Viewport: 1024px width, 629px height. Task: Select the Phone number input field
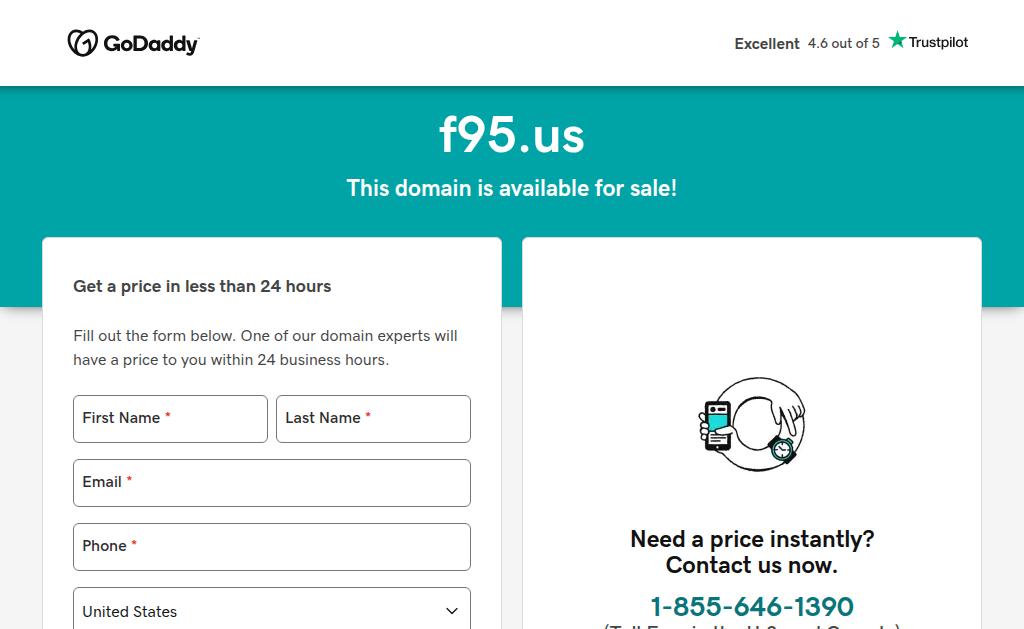point(272,547)
